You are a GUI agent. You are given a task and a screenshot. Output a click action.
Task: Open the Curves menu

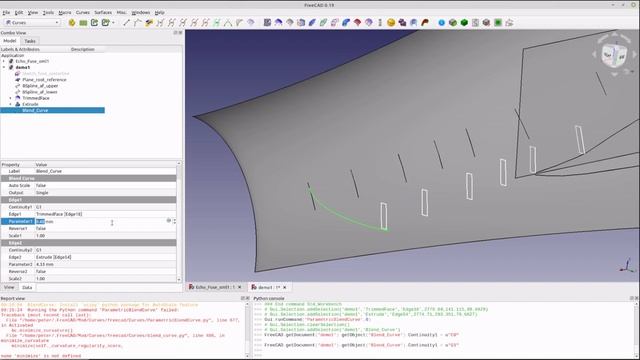(x=82, y=13)
